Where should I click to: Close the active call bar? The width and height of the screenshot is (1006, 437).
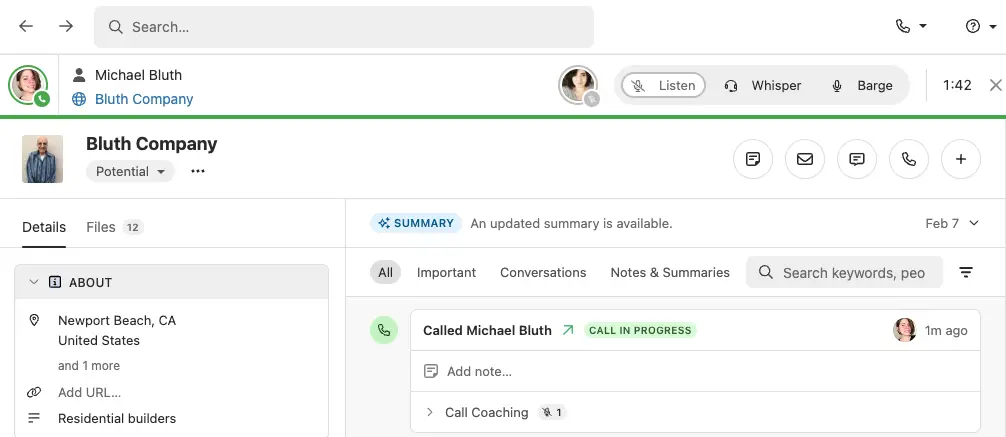(x=995, y=85)
